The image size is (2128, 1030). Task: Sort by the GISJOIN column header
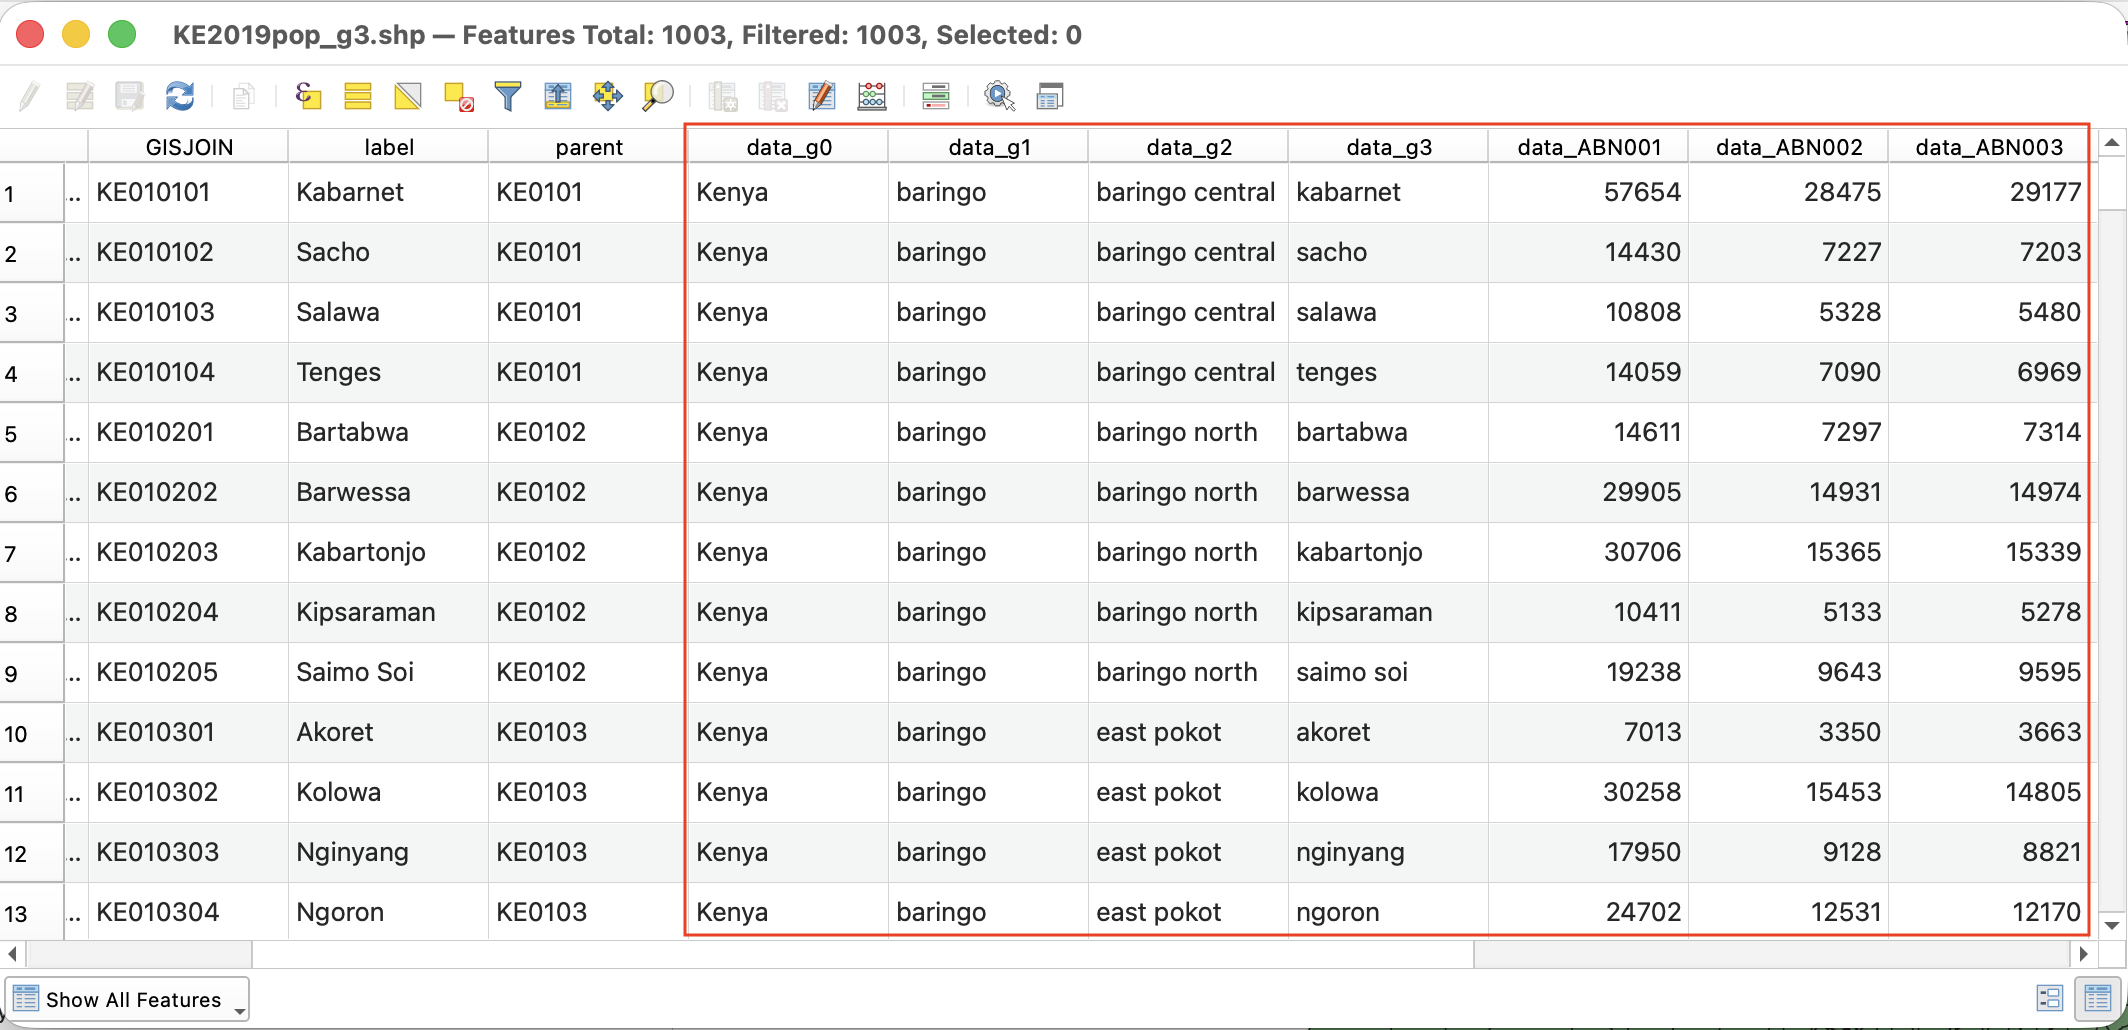(x=189, y=147)
